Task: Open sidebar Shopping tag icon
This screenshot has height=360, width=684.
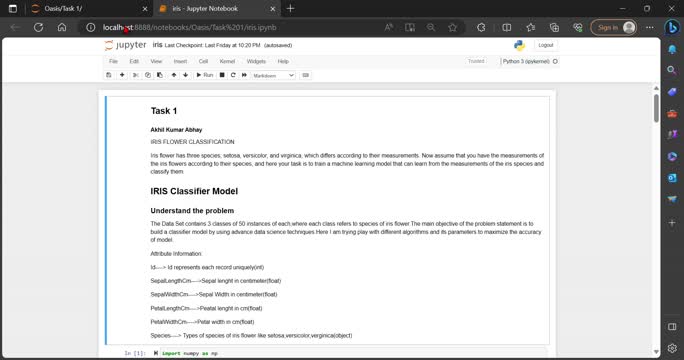Action: [x=672, y=92]
